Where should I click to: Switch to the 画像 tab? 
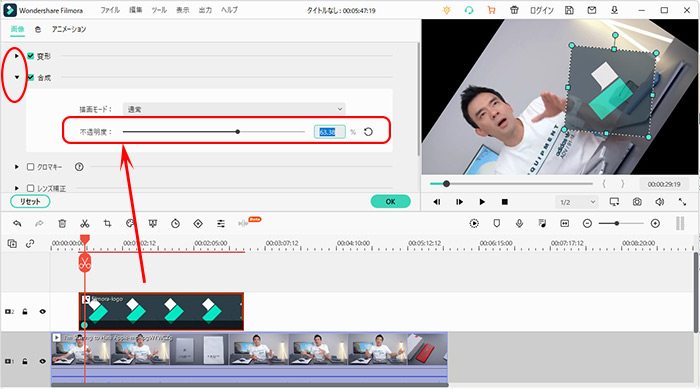(x=17, y=29)
